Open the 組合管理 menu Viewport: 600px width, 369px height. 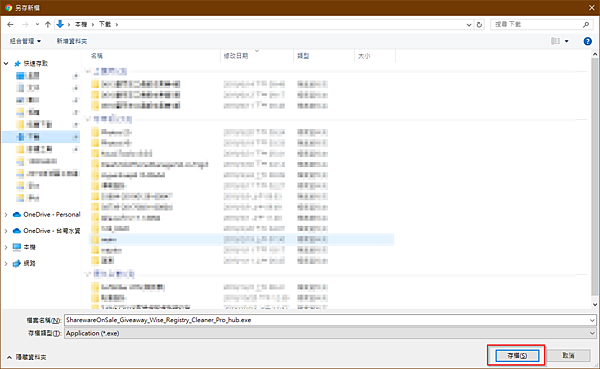tap(25, 41)
